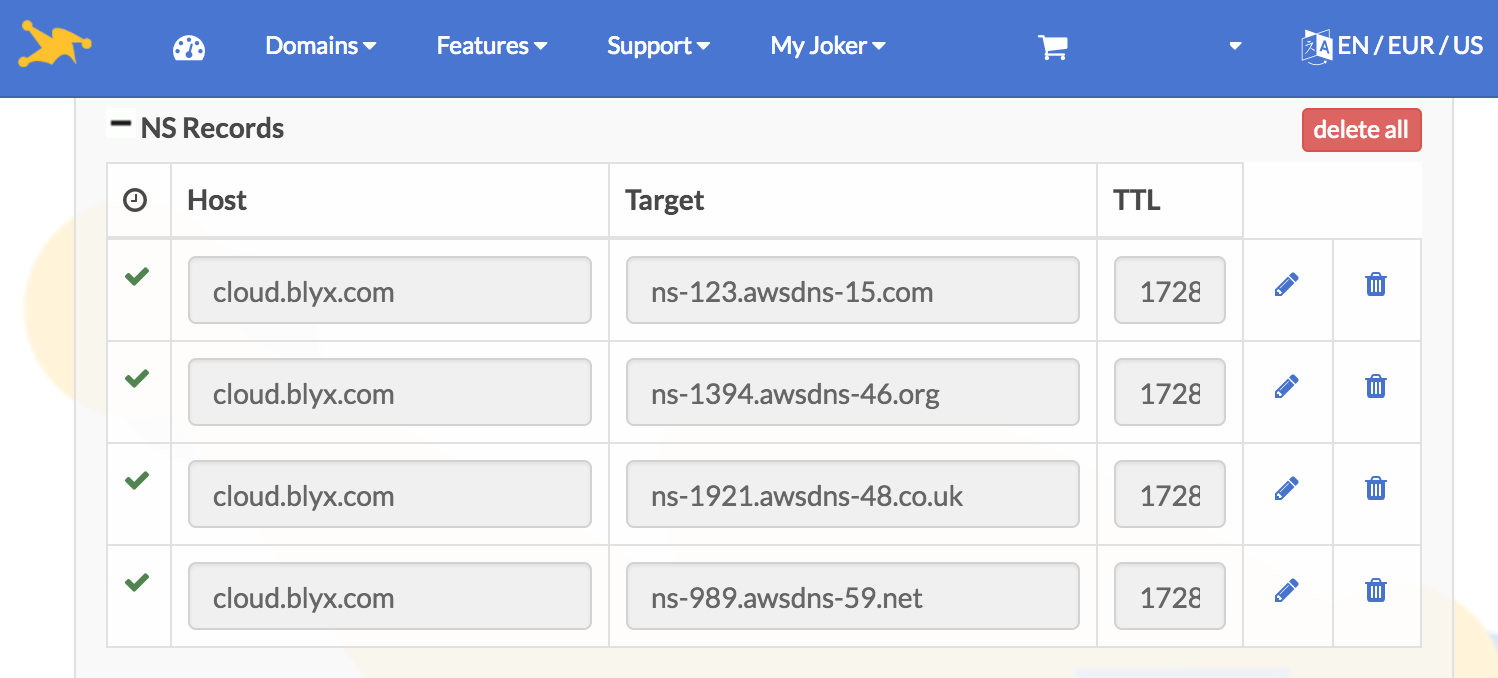Screen dimensions: 1498x678
Task: Click the language translate icon
Action: coord(1316,46)
